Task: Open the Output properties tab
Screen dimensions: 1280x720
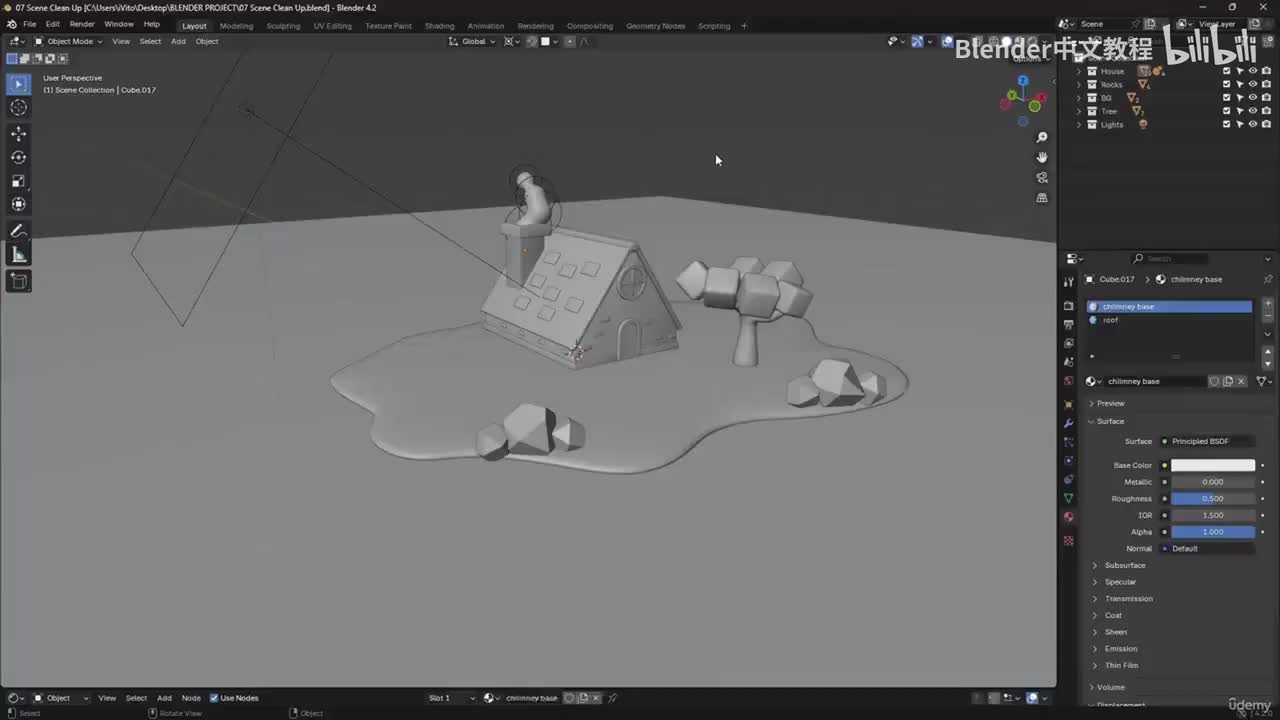Action: tap(1069, 325)
